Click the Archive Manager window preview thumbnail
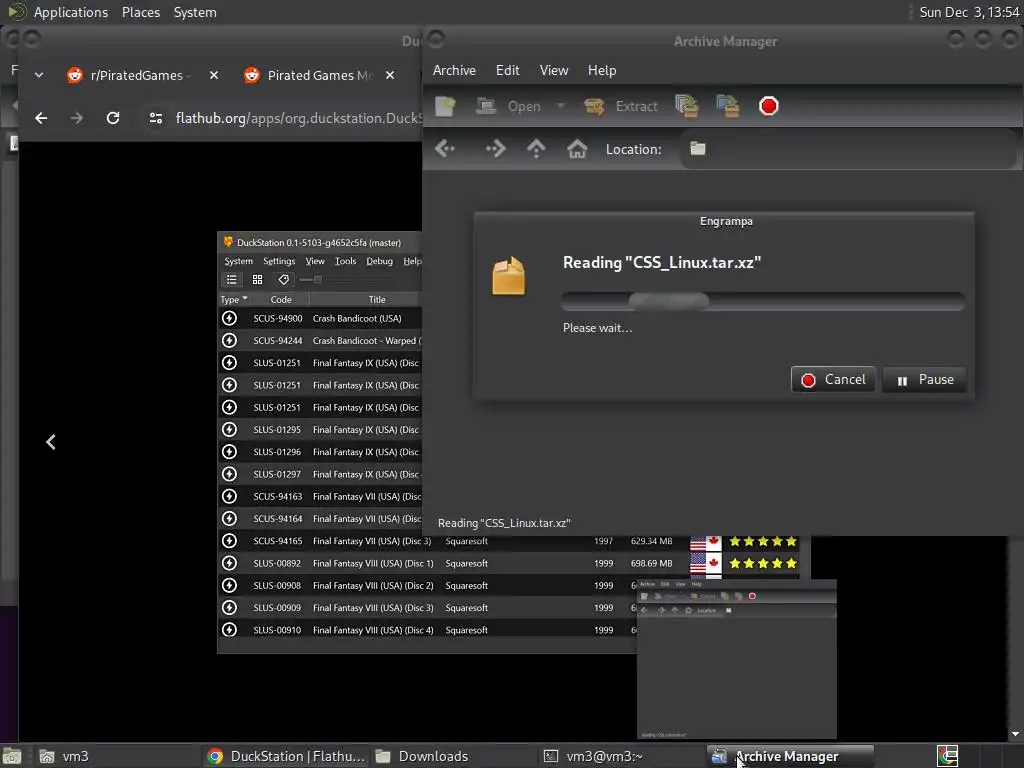The width and height of the screenshot is (1024, 768). 737,659
